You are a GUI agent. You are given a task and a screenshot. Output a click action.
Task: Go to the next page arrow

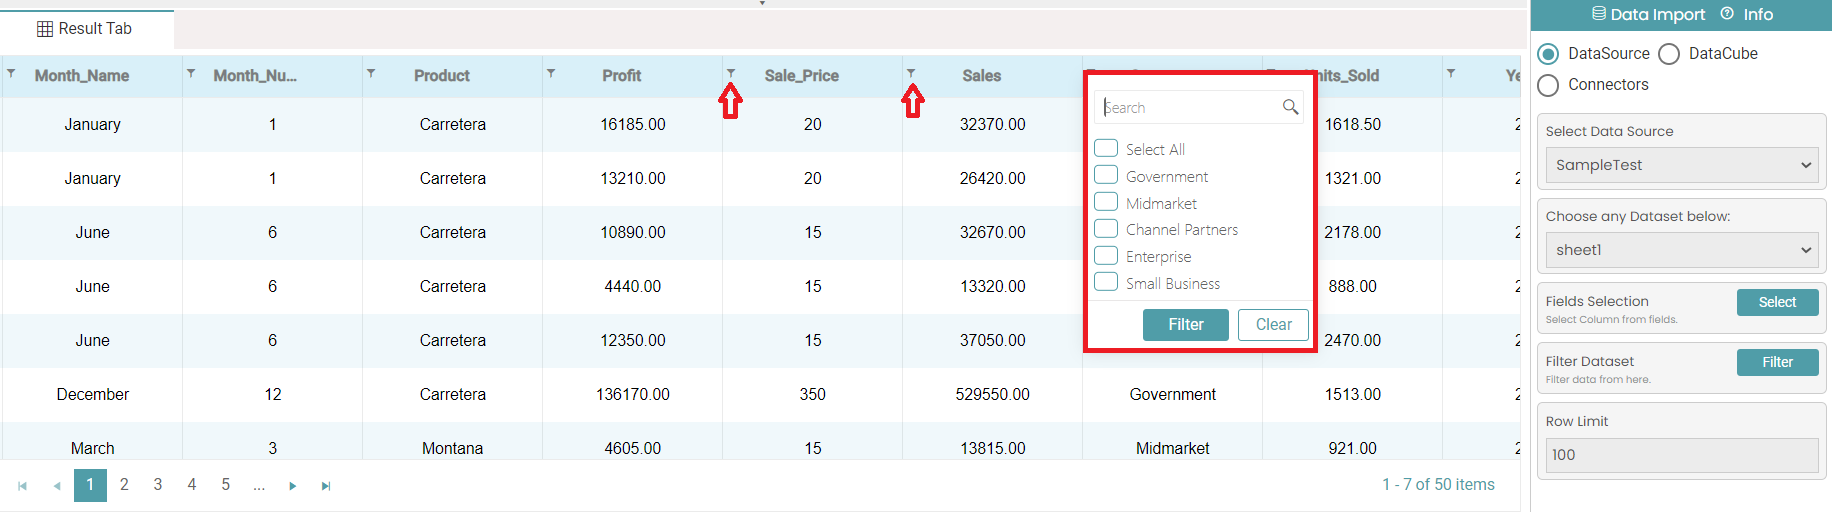(x=292, y=486)
